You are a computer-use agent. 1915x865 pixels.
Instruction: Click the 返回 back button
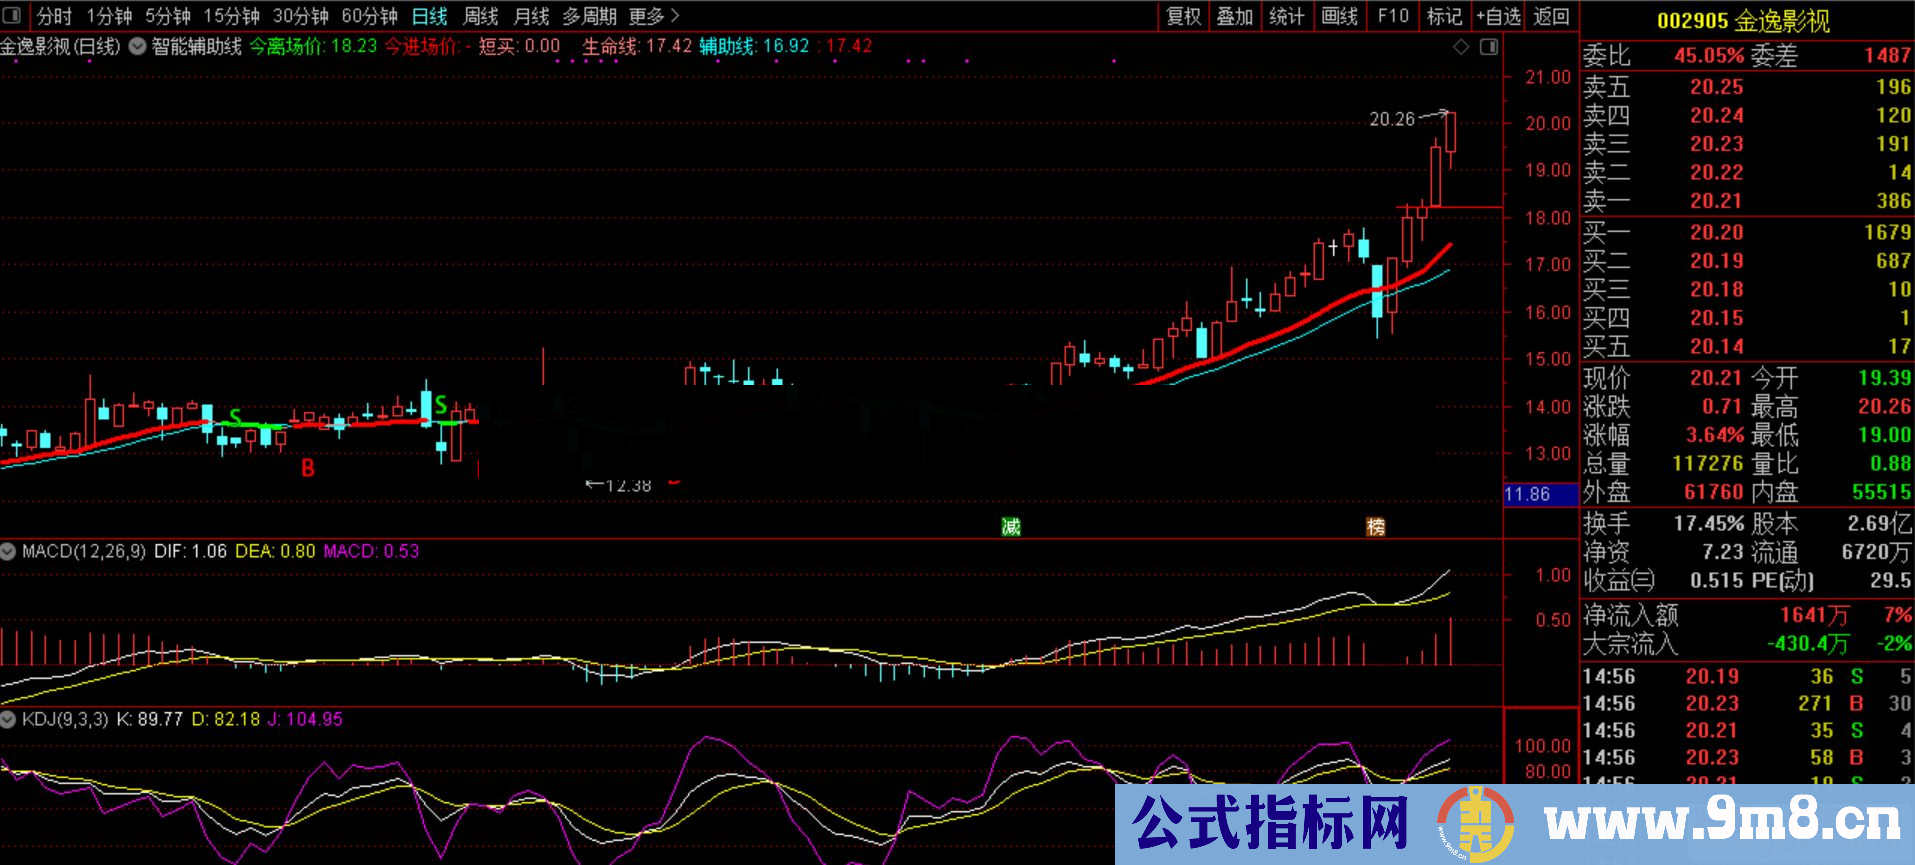pos(1551,16)
